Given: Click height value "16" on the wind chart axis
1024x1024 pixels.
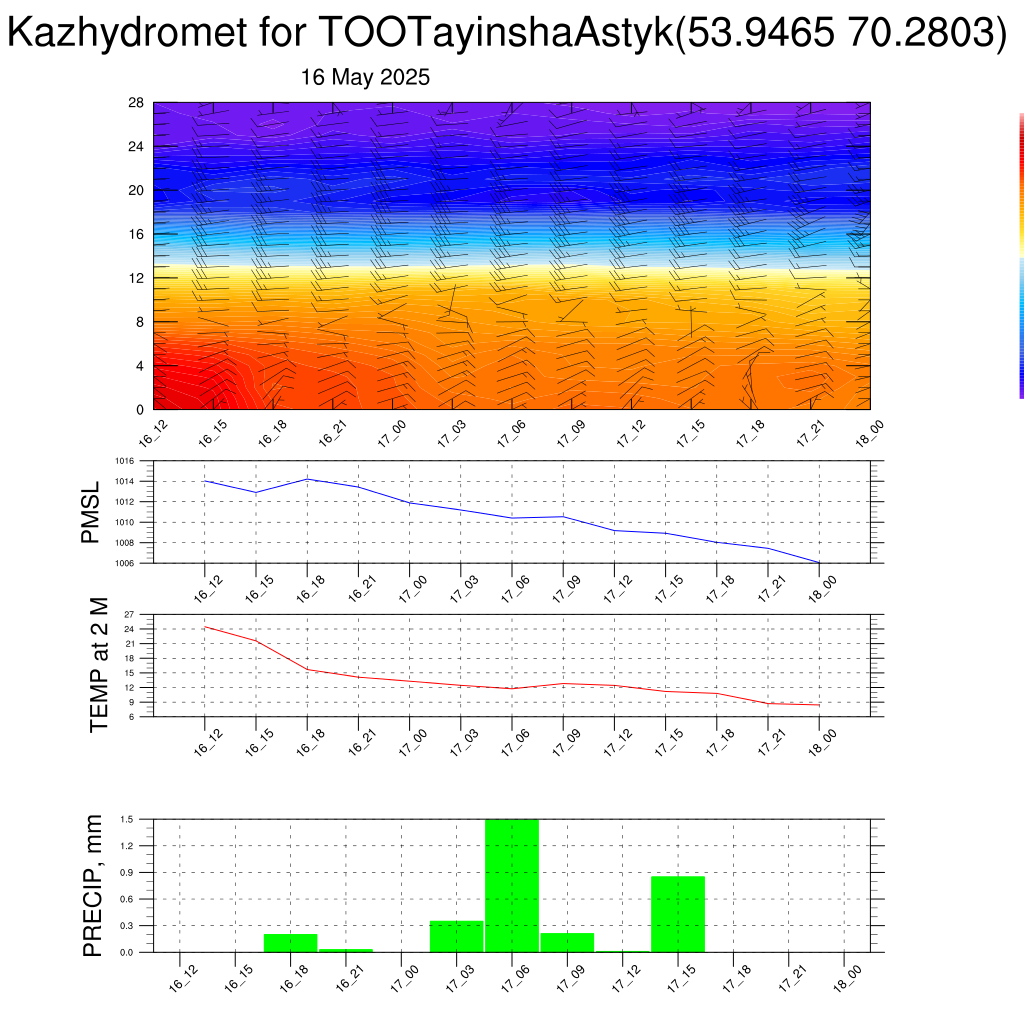Looking at the screenshot, I should coord(136,234).
